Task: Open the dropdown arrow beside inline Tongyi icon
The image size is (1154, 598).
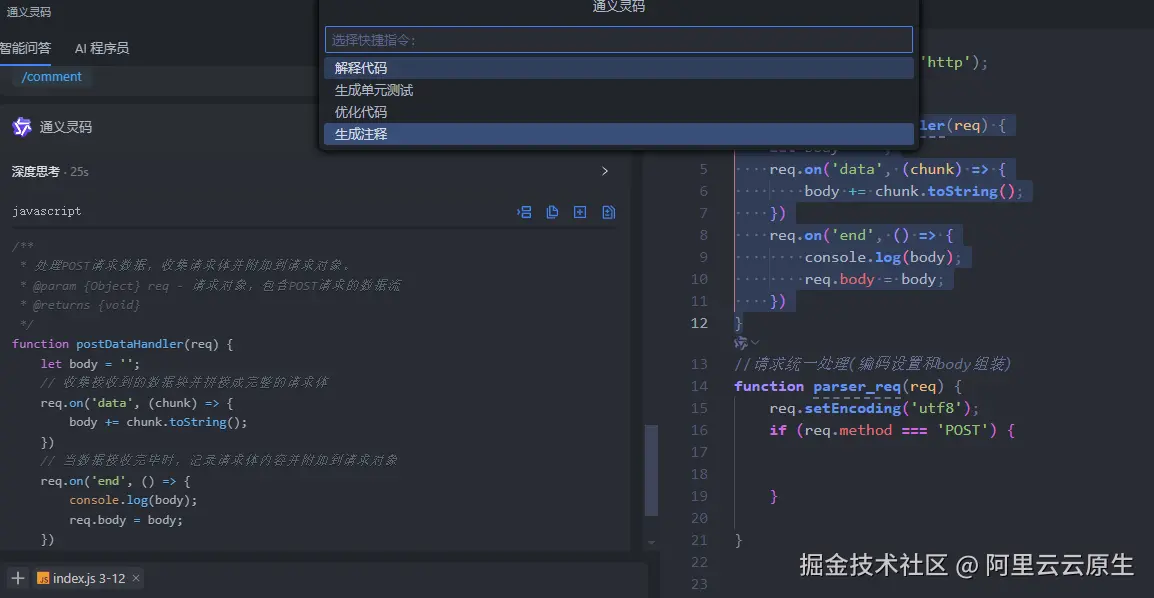Action: tap(754, 342)
